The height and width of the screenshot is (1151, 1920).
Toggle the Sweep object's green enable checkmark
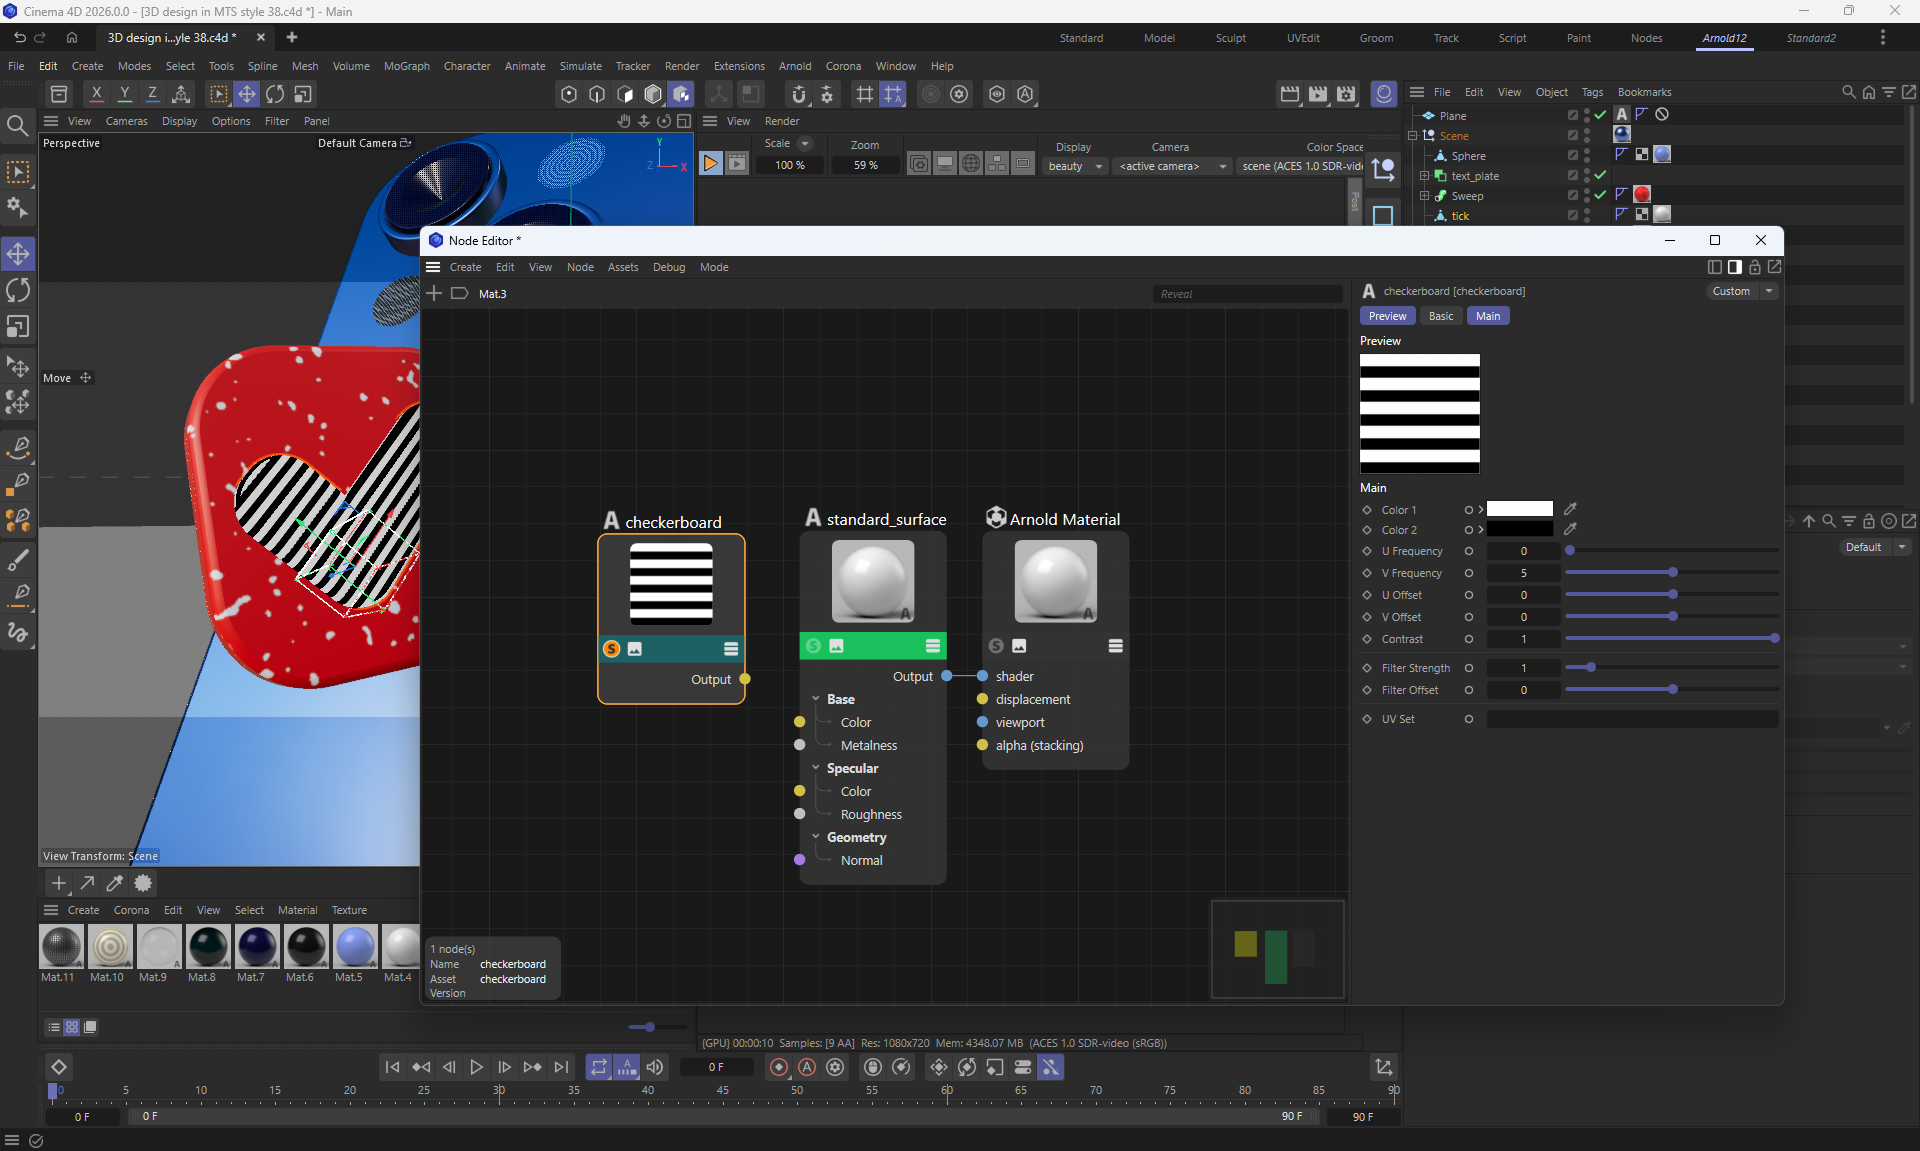(x=1600, y=195)
